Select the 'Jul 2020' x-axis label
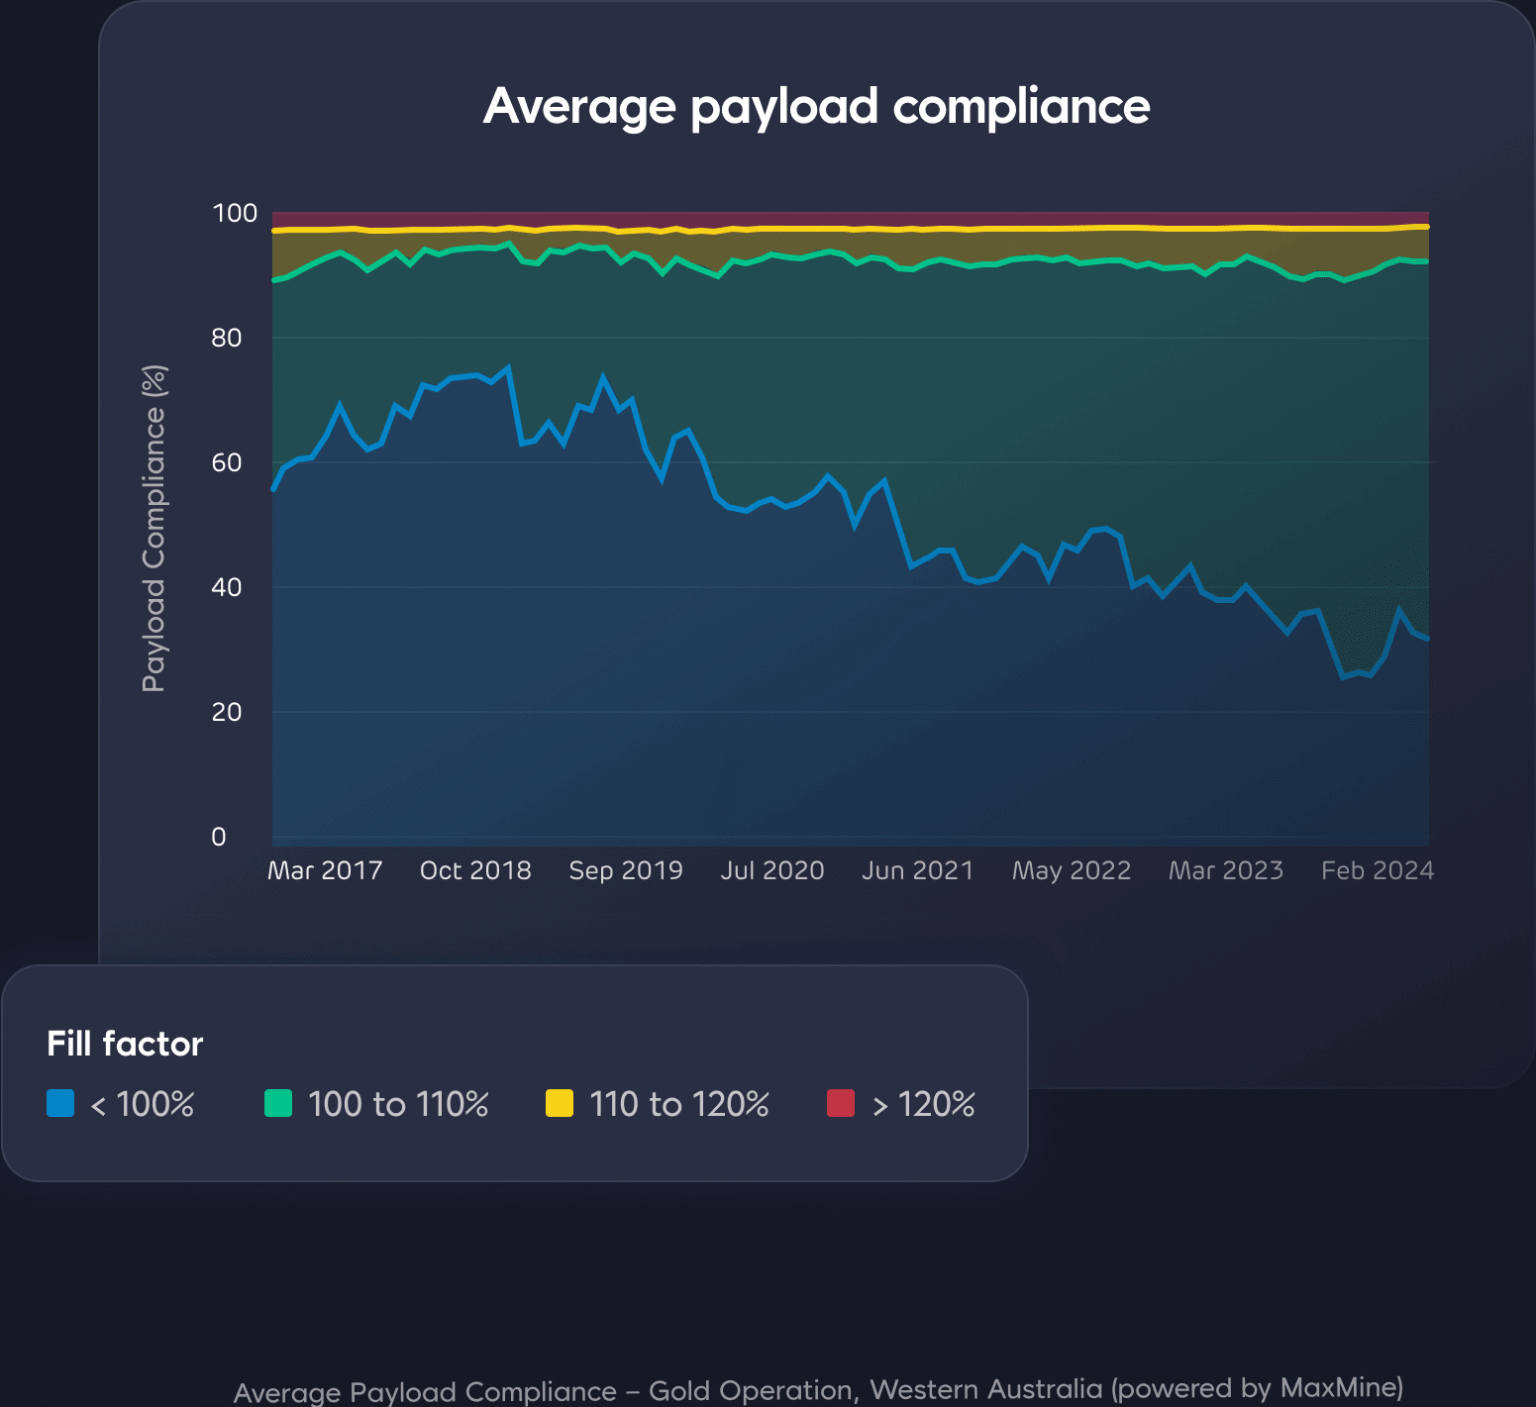 click(772, 870)
